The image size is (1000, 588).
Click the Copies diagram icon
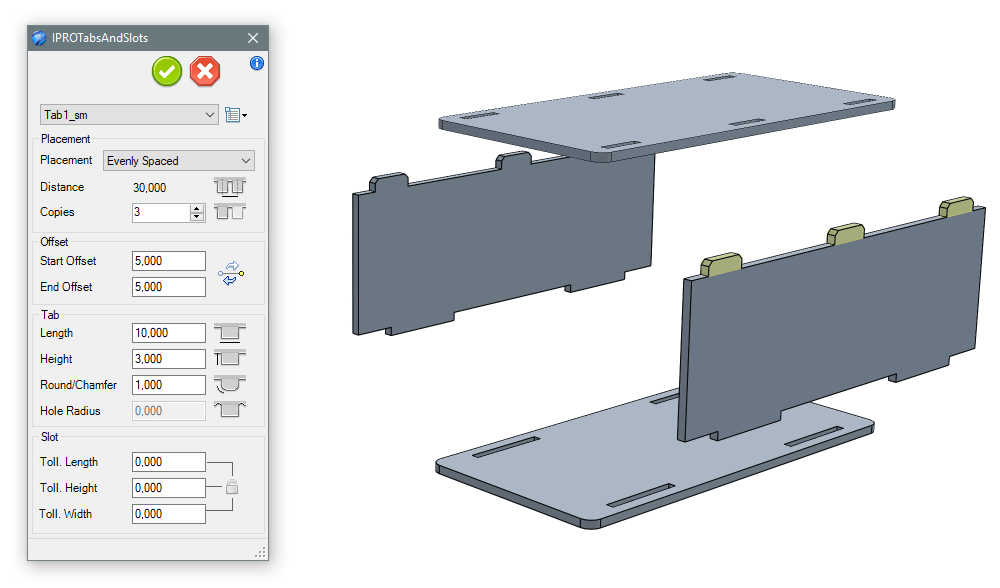click(230, 212)
